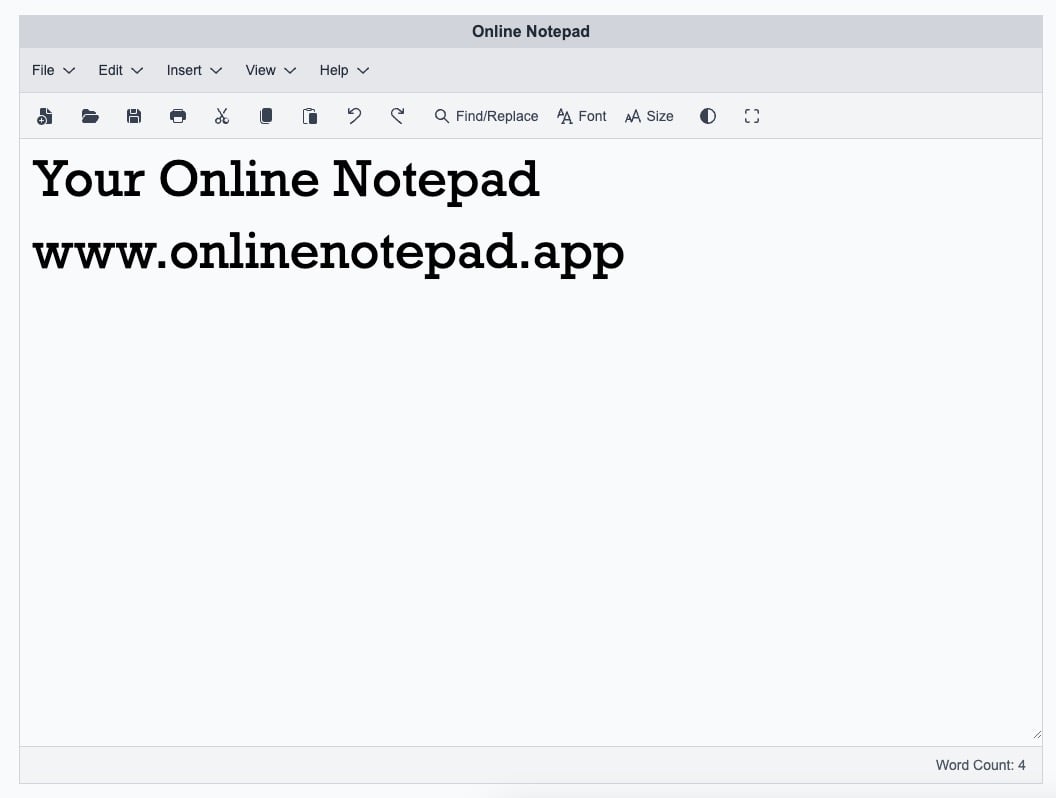Viewport: 1056px width, 798px height.
Task: Expand the File menu
Action: 53,70
